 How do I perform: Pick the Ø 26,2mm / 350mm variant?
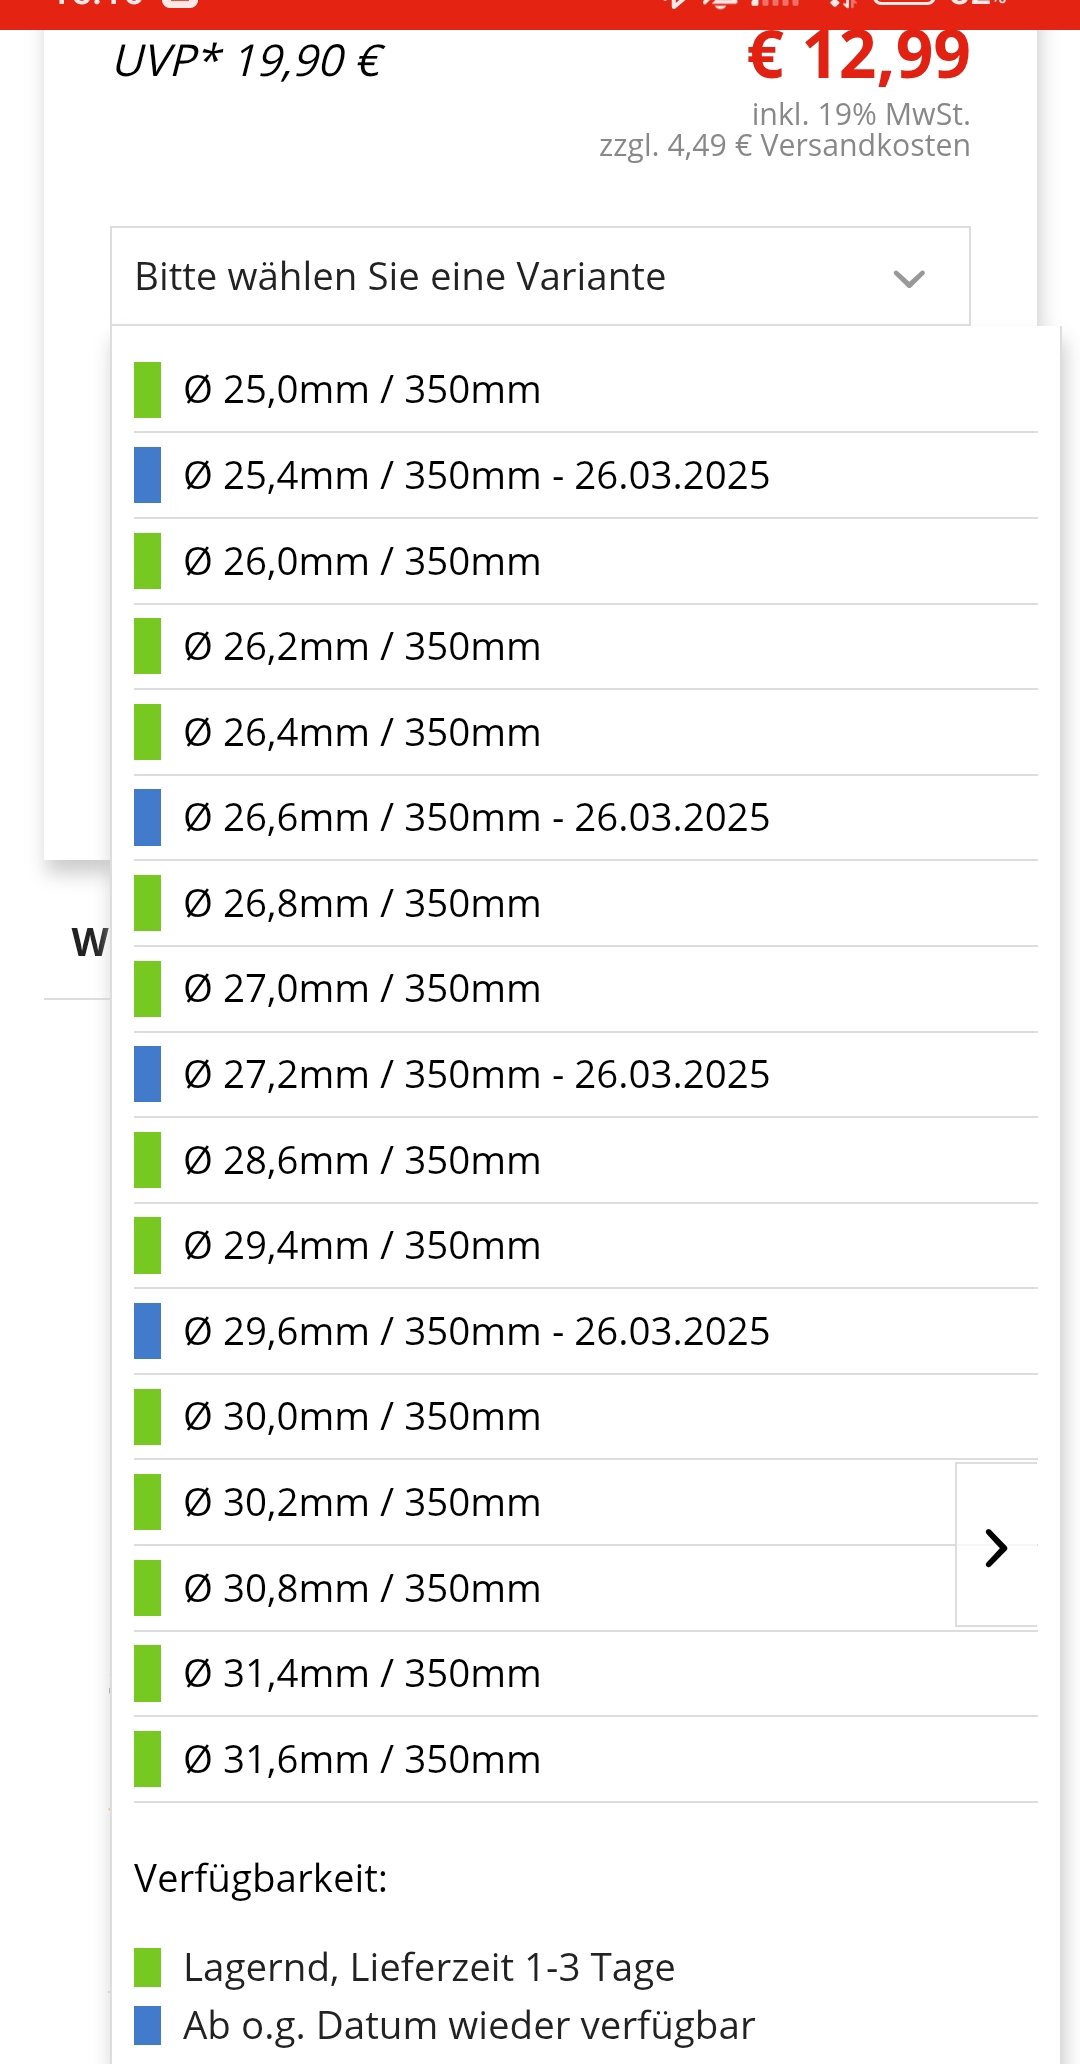pyautogui.click(x=362, y=647)
